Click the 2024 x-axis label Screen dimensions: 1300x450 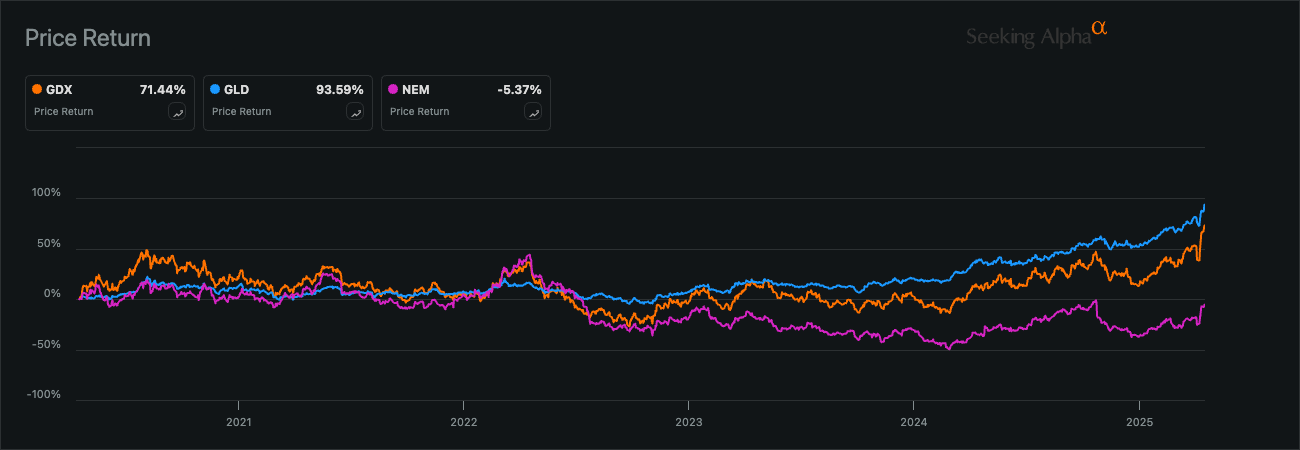(x=913, y=423)
